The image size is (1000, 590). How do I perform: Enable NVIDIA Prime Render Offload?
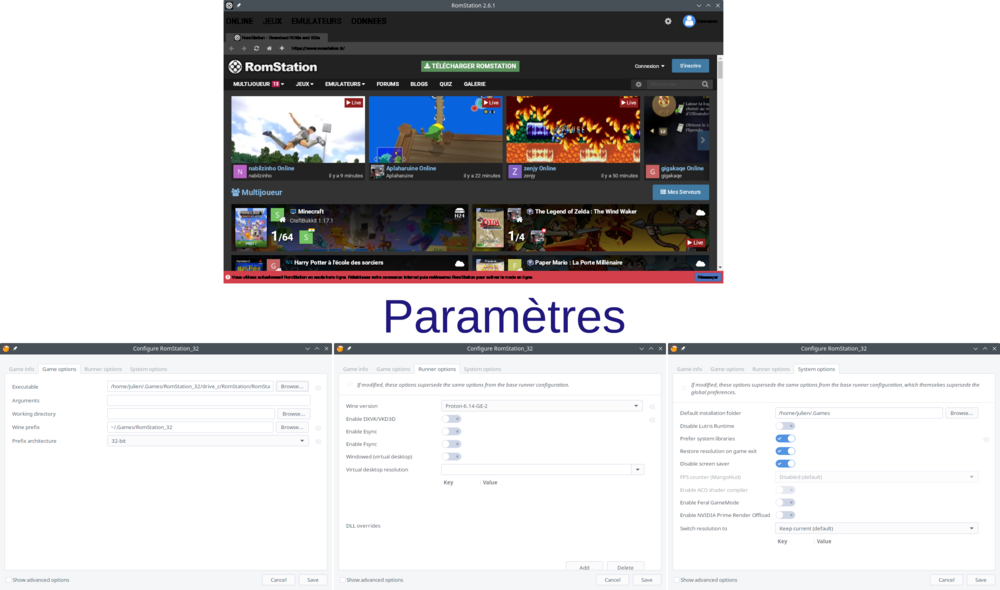coord(786,515)
